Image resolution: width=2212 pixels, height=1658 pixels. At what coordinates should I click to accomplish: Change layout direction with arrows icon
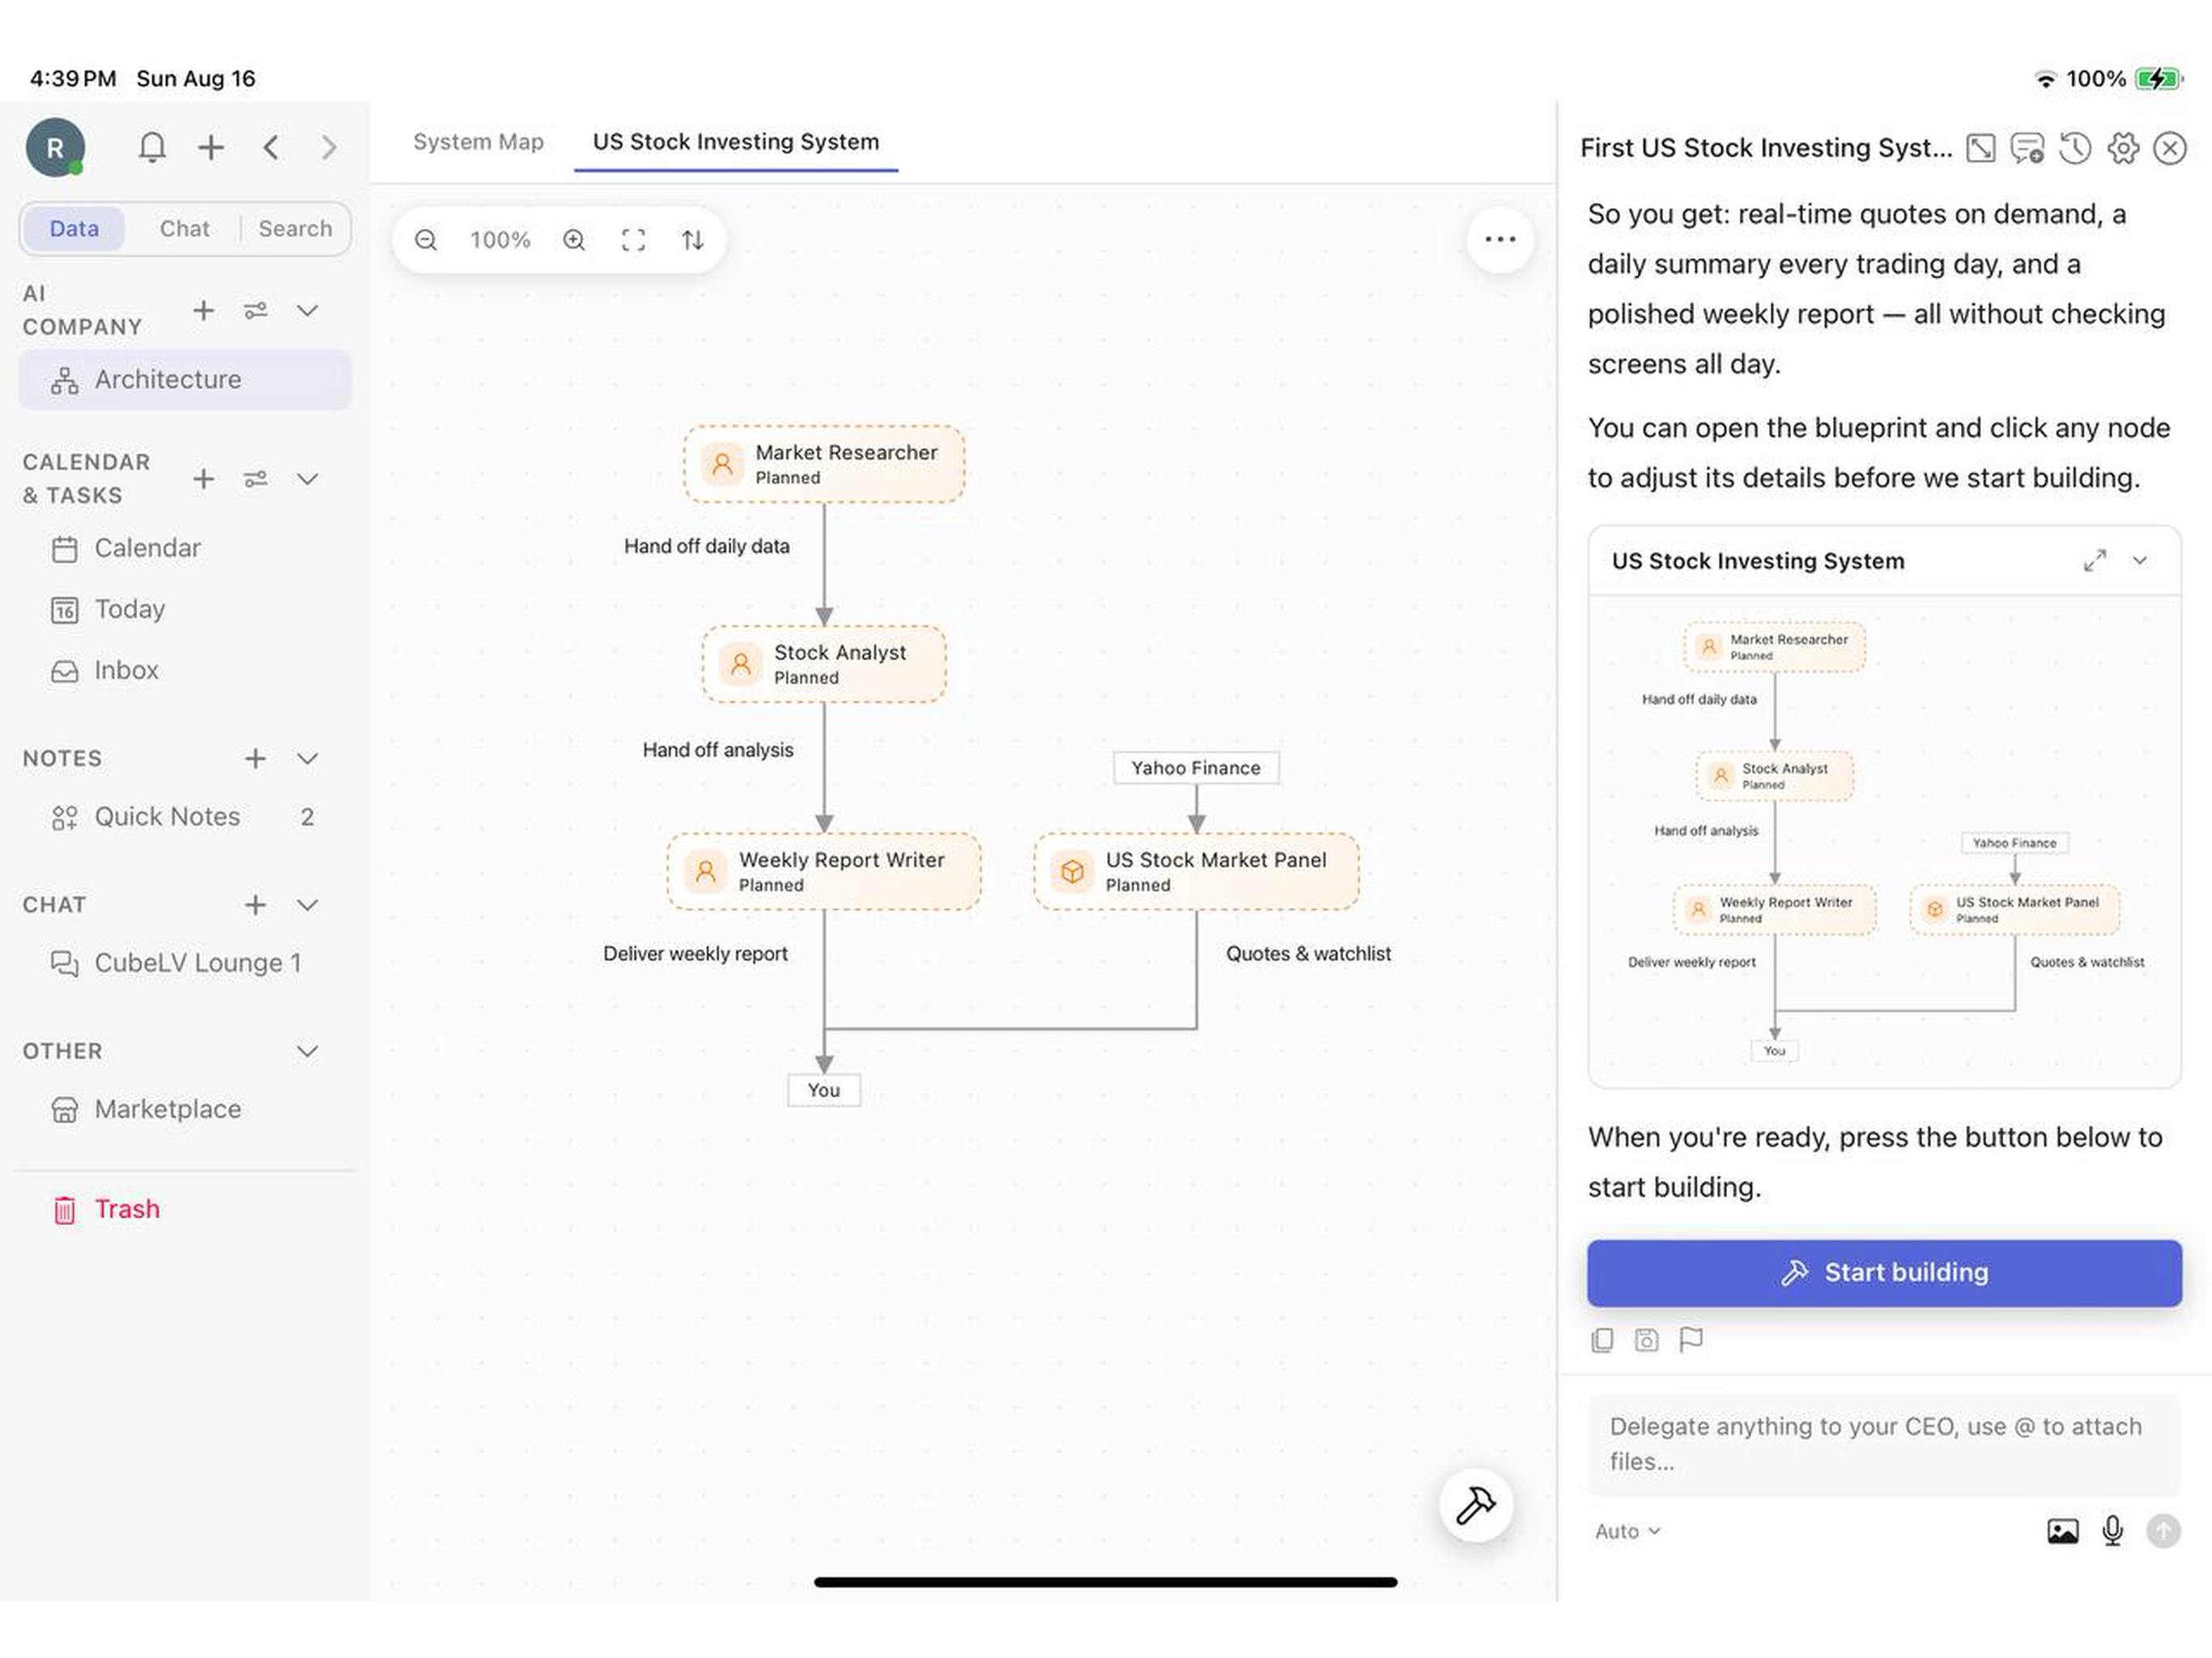[x=693, y=240]
